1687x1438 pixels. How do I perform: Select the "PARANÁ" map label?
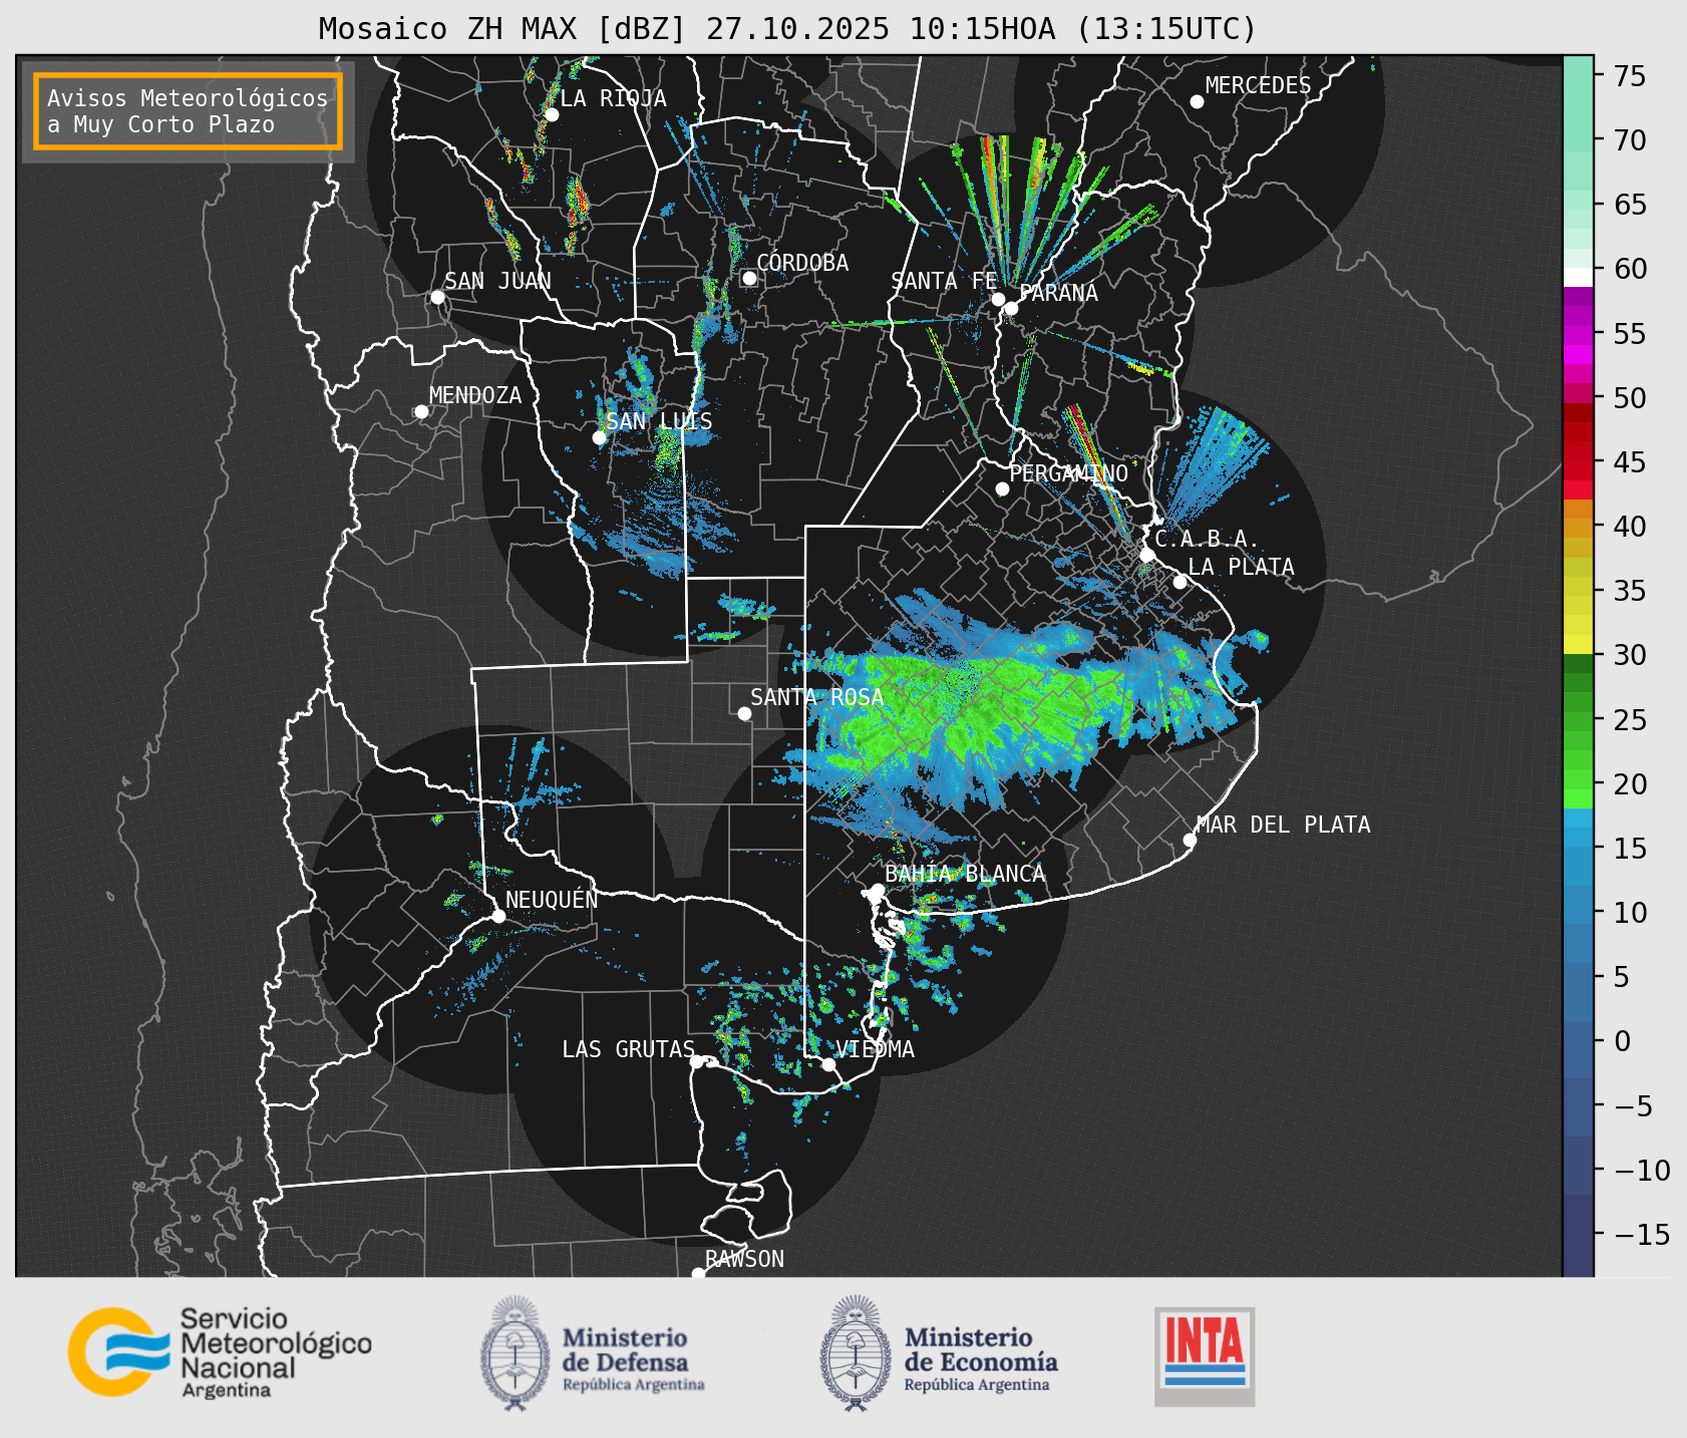coord(1059,293)
